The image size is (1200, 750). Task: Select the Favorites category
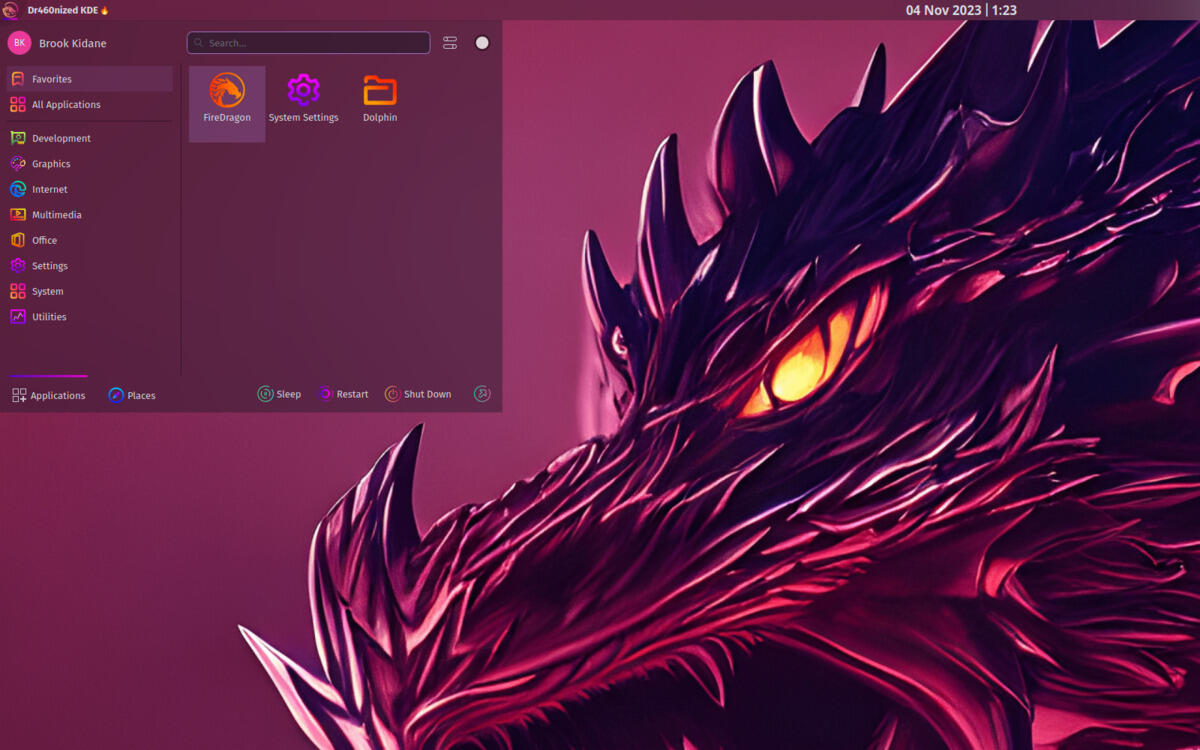[90, 79]
